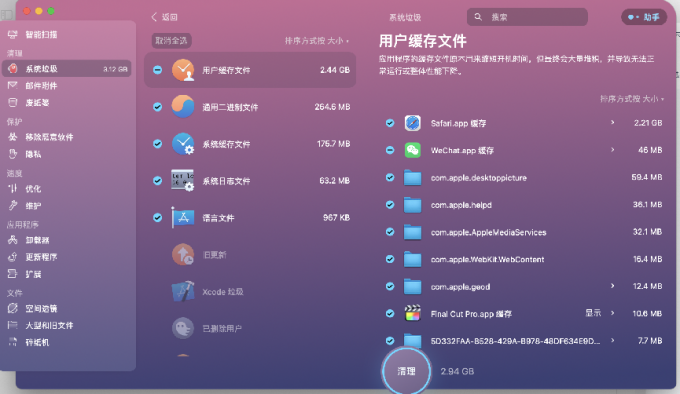This screenshot has width=680, height=394.
Task: Click the Old Updates (旧更新) icon
Action: [183, 254]
